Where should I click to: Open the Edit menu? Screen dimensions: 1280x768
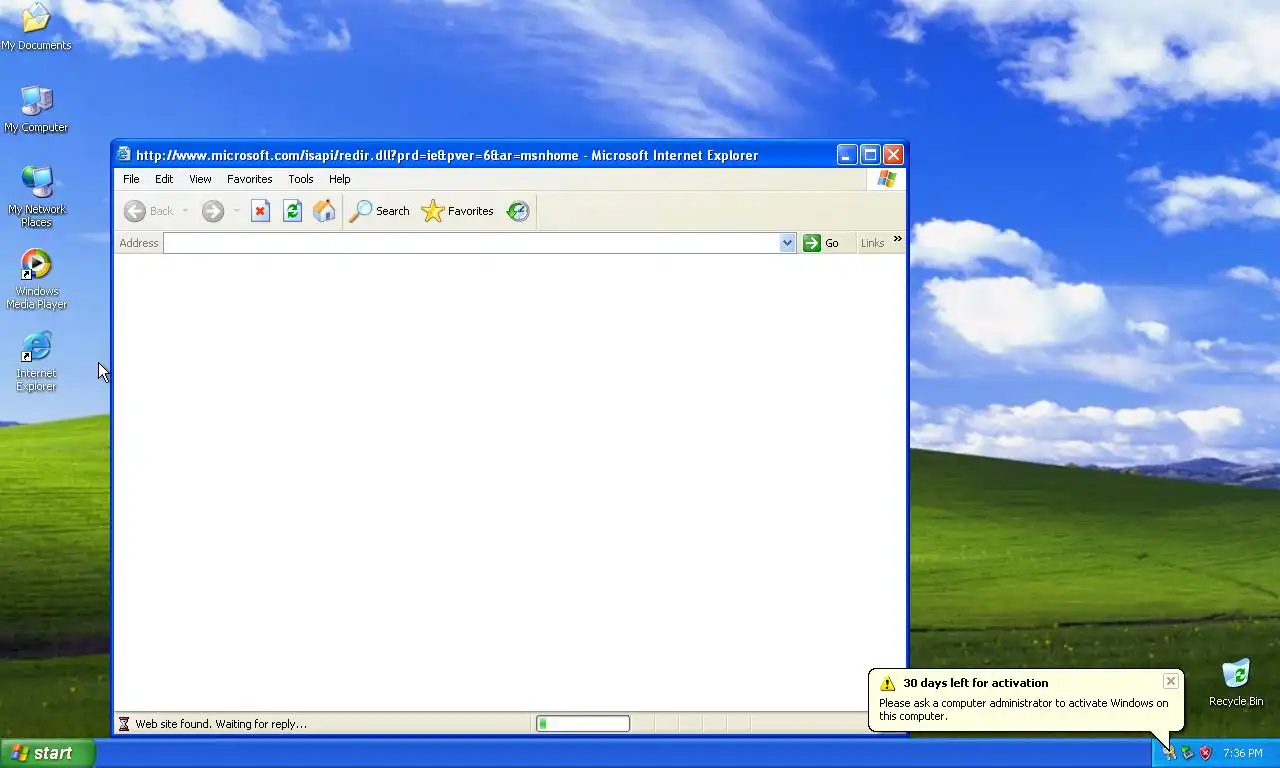164,179
